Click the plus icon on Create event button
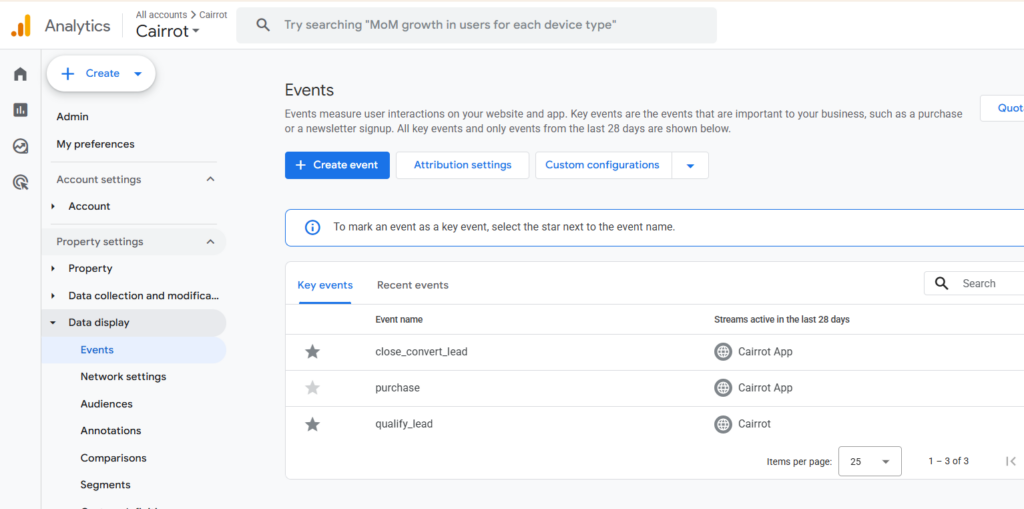The image size is (1024, 509). tap(300, 165)
